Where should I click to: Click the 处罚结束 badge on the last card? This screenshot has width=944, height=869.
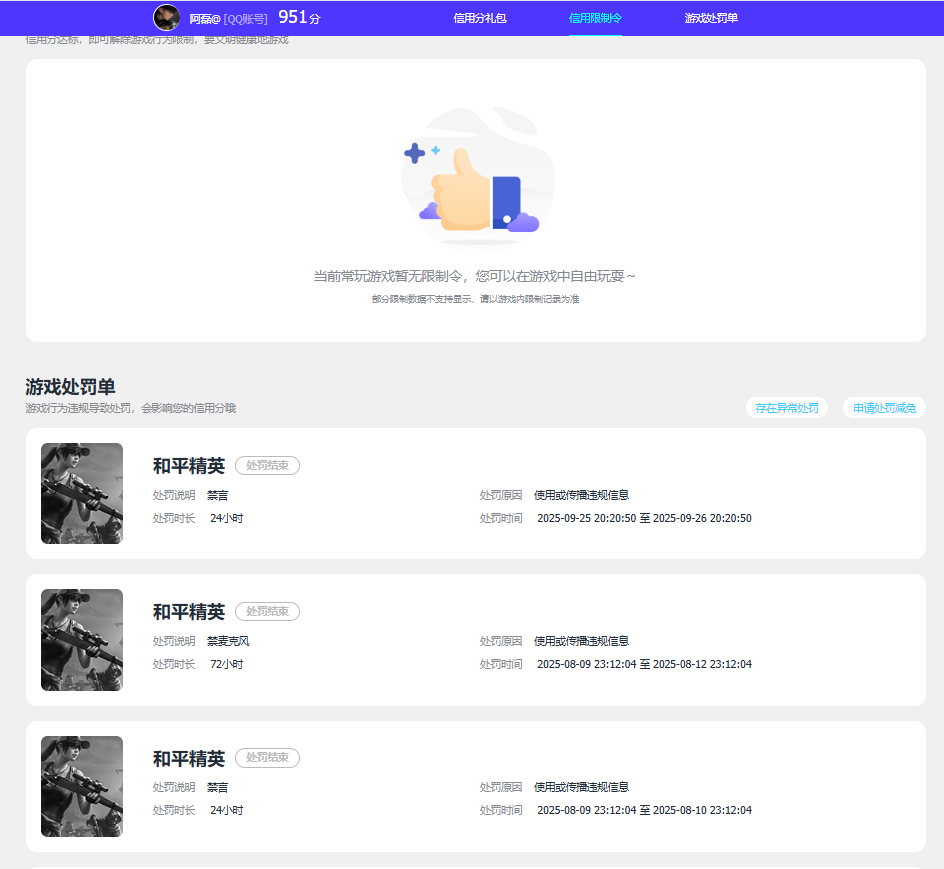(267, 758)
